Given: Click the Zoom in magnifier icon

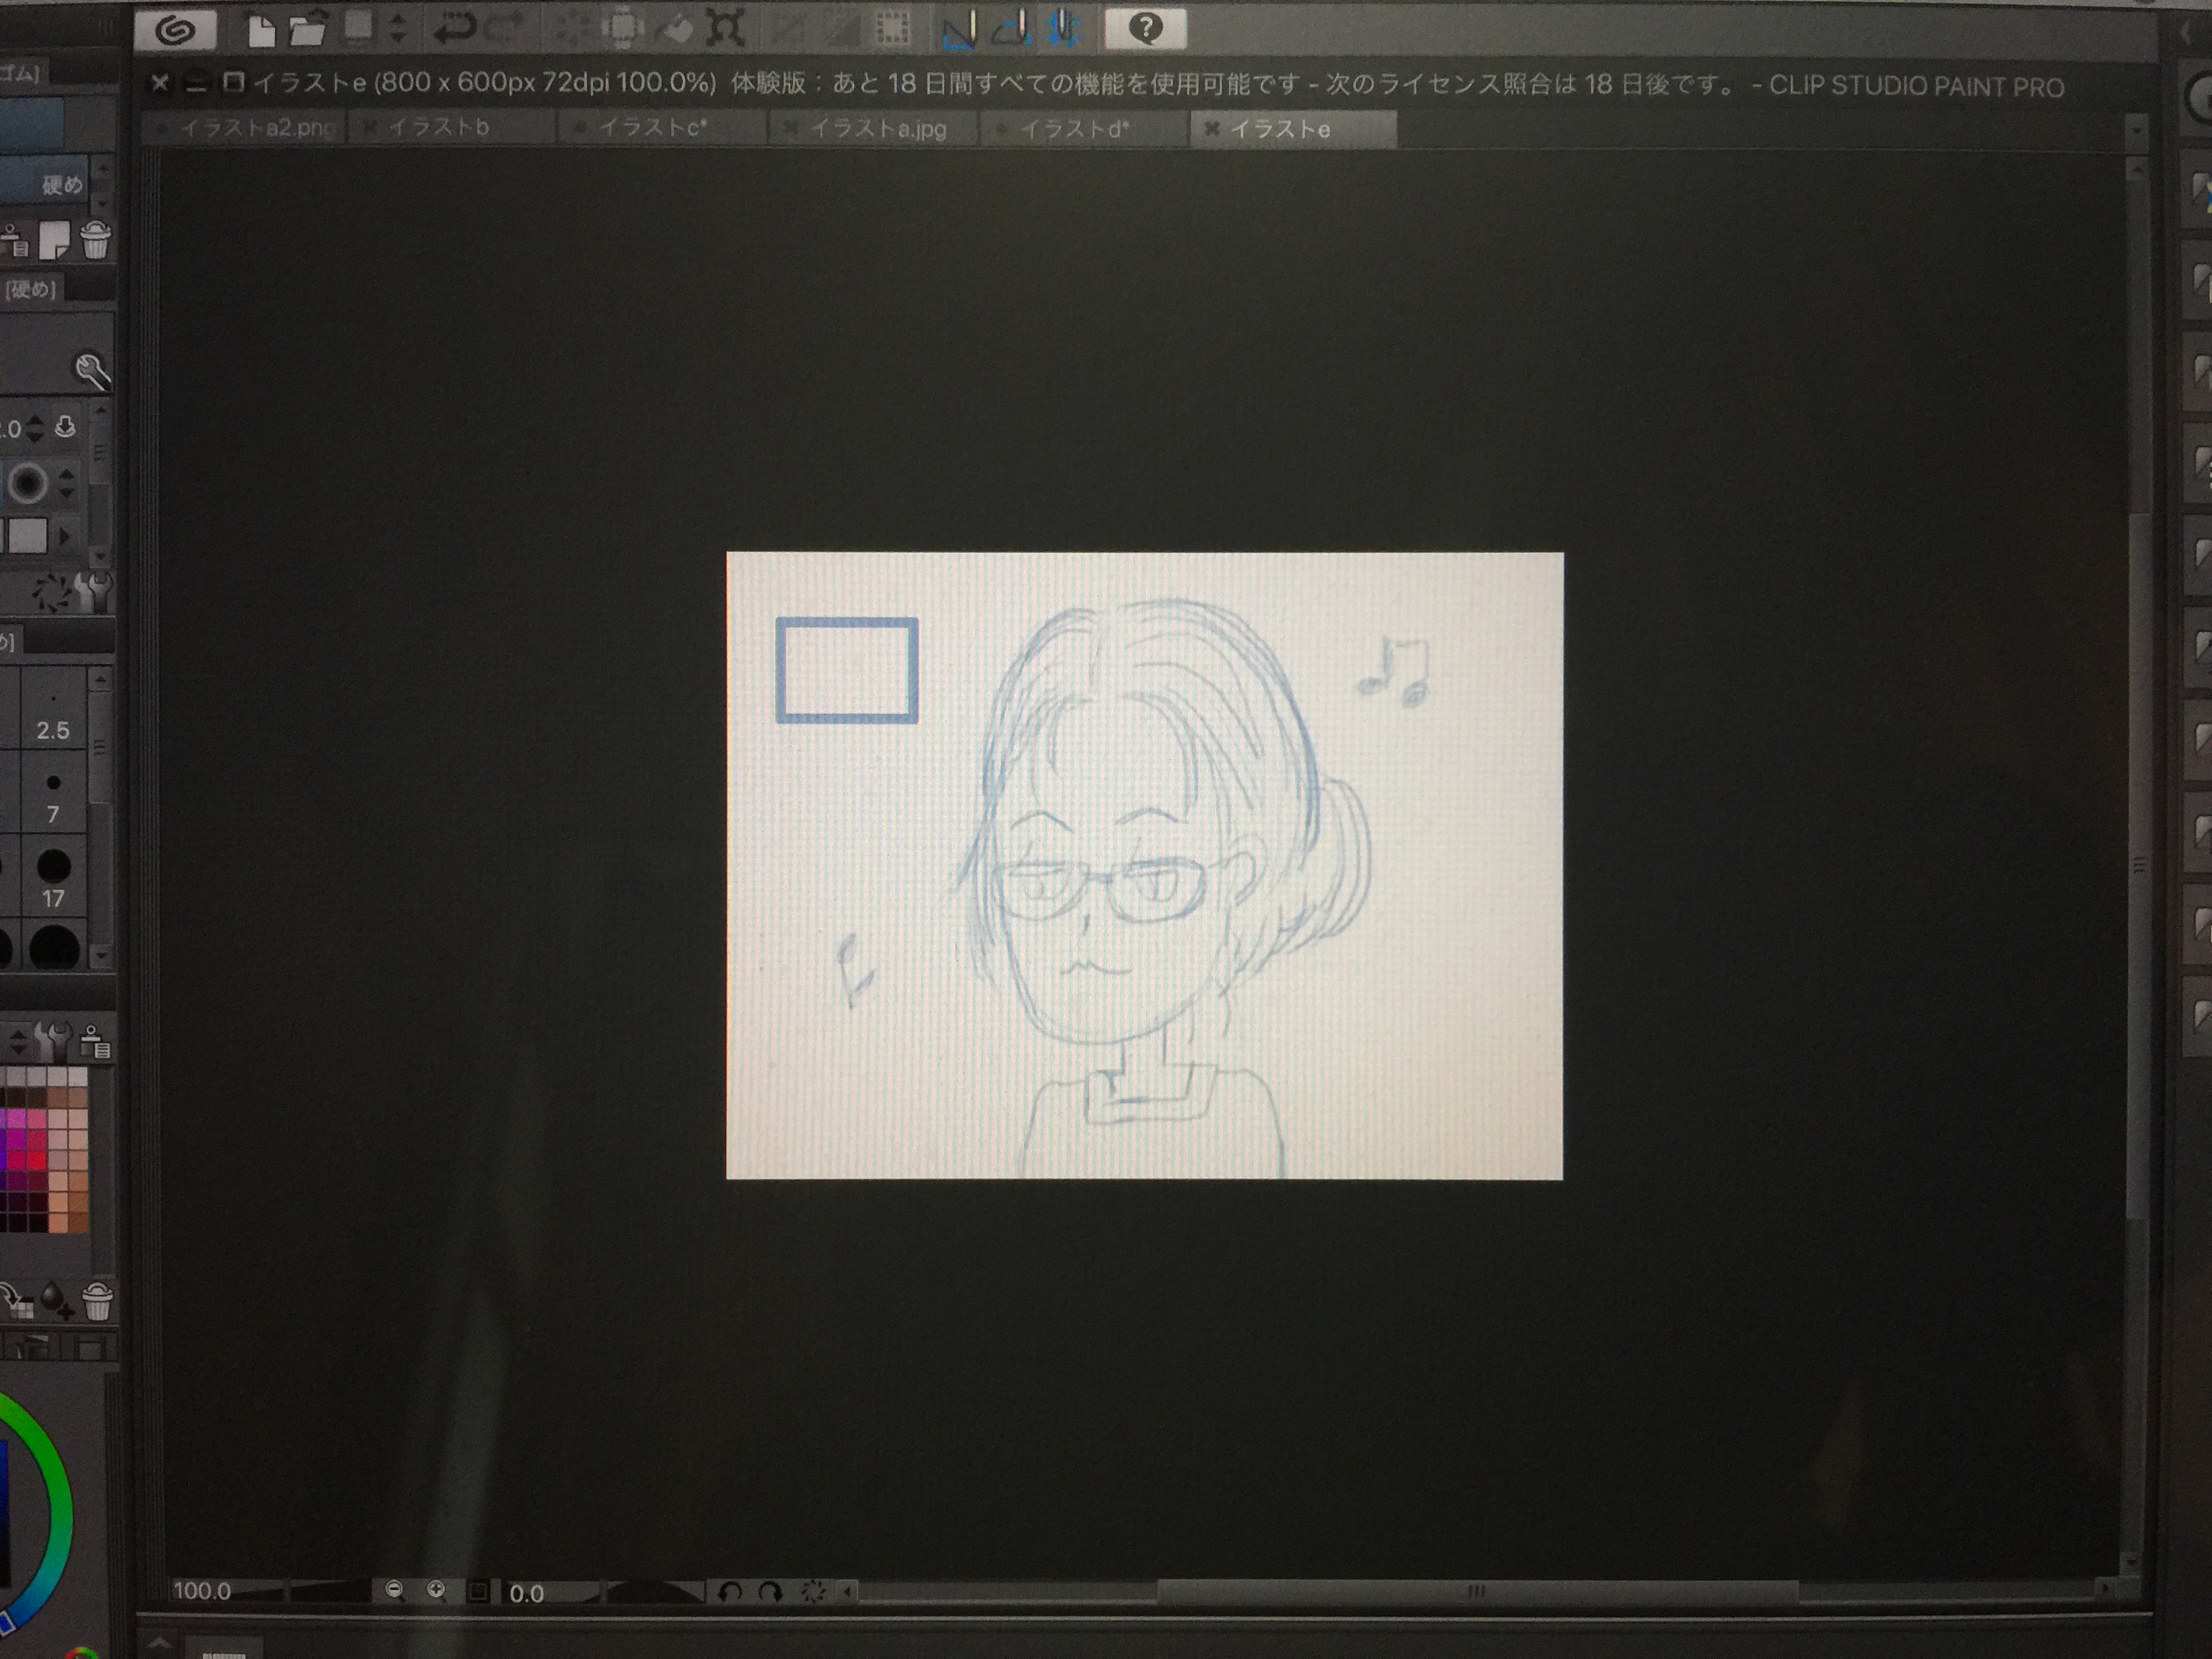Looking at the screenshot, I should click(436, 1590).
